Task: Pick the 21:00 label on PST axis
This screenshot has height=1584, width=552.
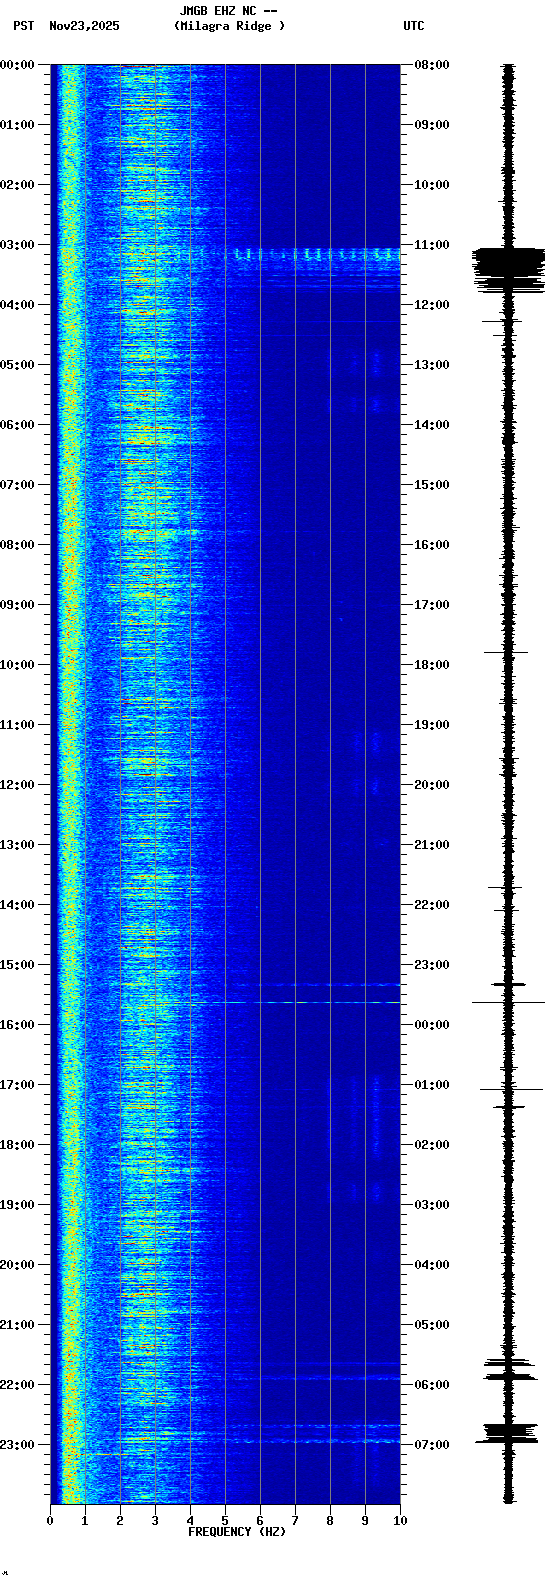Action: point(17,1325)
